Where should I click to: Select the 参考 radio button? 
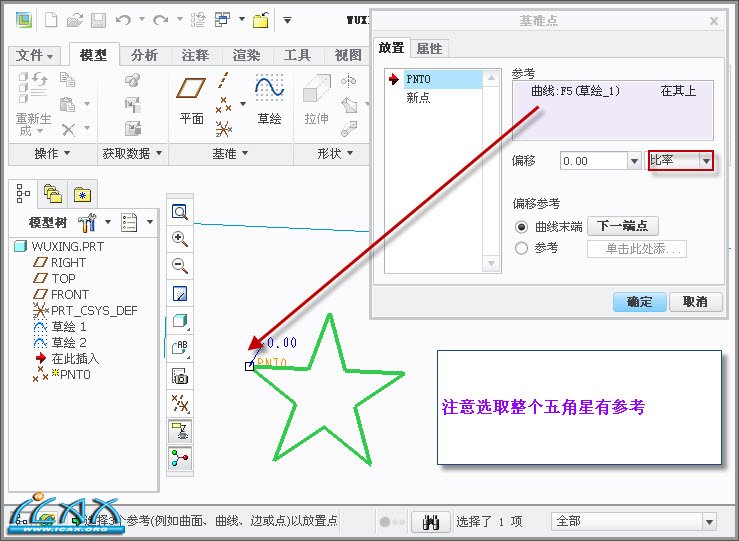(x=521, y=248)
